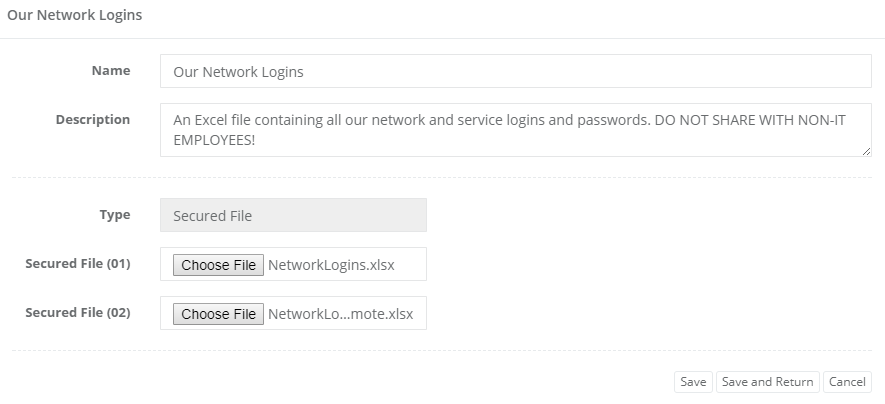Cancel editing this entry
Viewport: 885px width, 404px height.
pyautogui.click(x=847, y=382)
